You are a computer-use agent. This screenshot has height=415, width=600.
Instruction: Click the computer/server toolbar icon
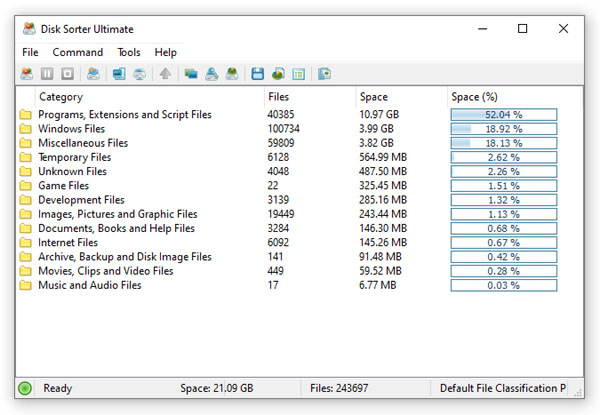click(x=119, y=73)
